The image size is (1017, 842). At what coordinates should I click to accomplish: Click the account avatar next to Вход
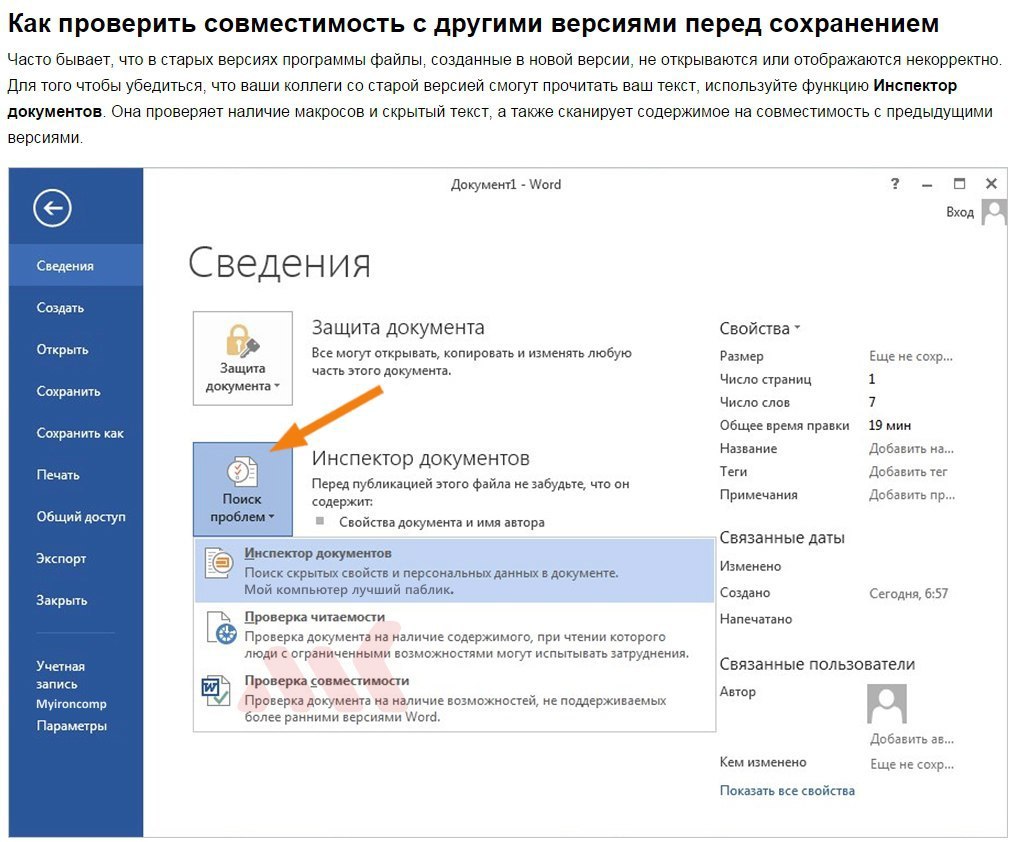click(994, 211)
